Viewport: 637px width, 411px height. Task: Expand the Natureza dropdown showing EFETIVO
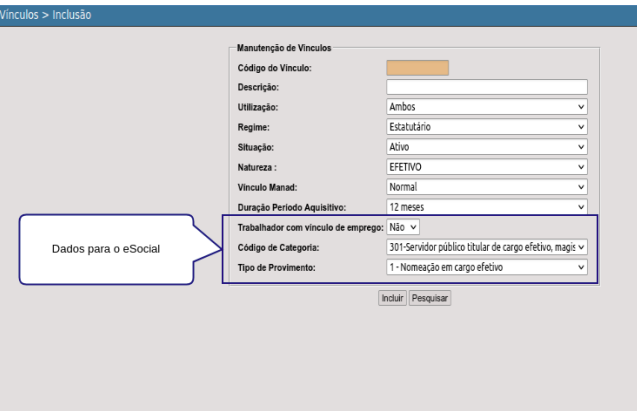coord(487,167)
